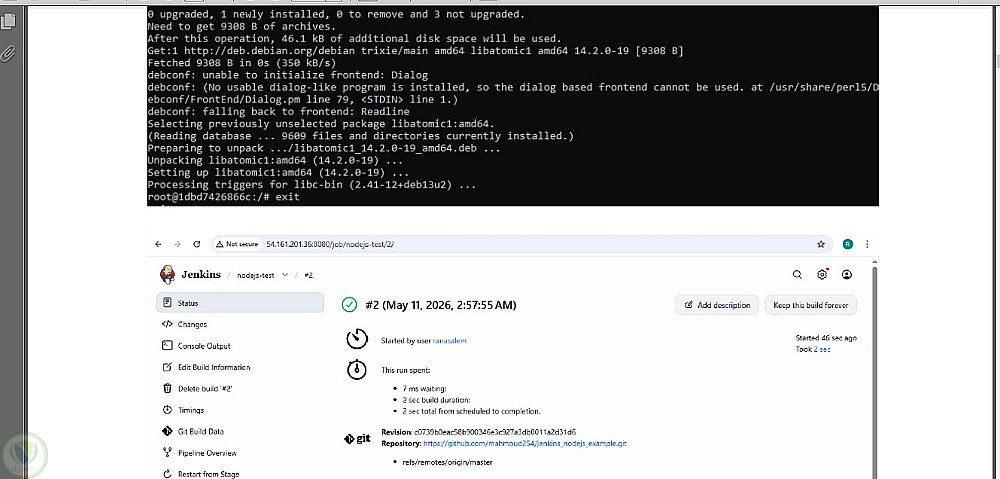Expand the nodejs-test breadcrumb dropdown chevron
1000x479 pixels.
[x=285, y=275]
